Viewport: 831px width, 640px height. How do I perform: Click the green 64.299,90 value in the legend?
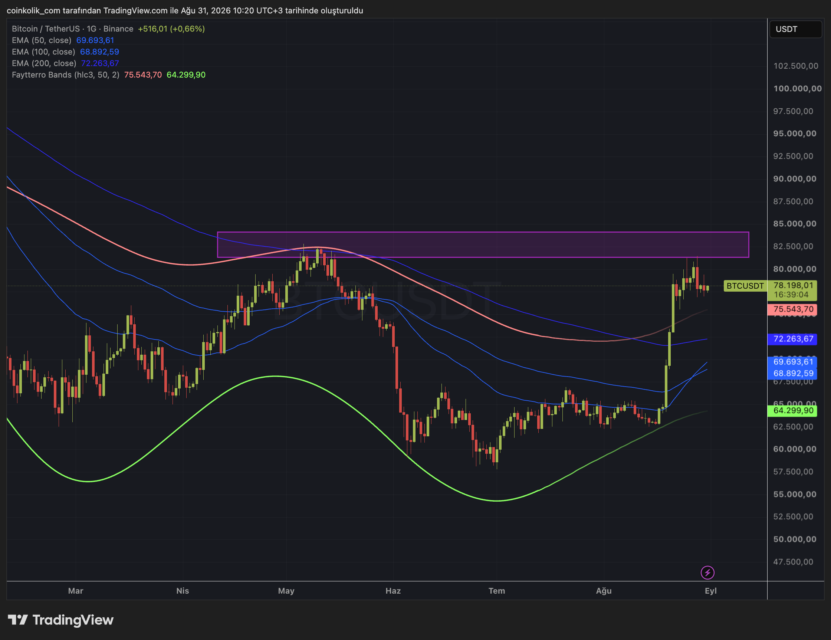(186, 75)
